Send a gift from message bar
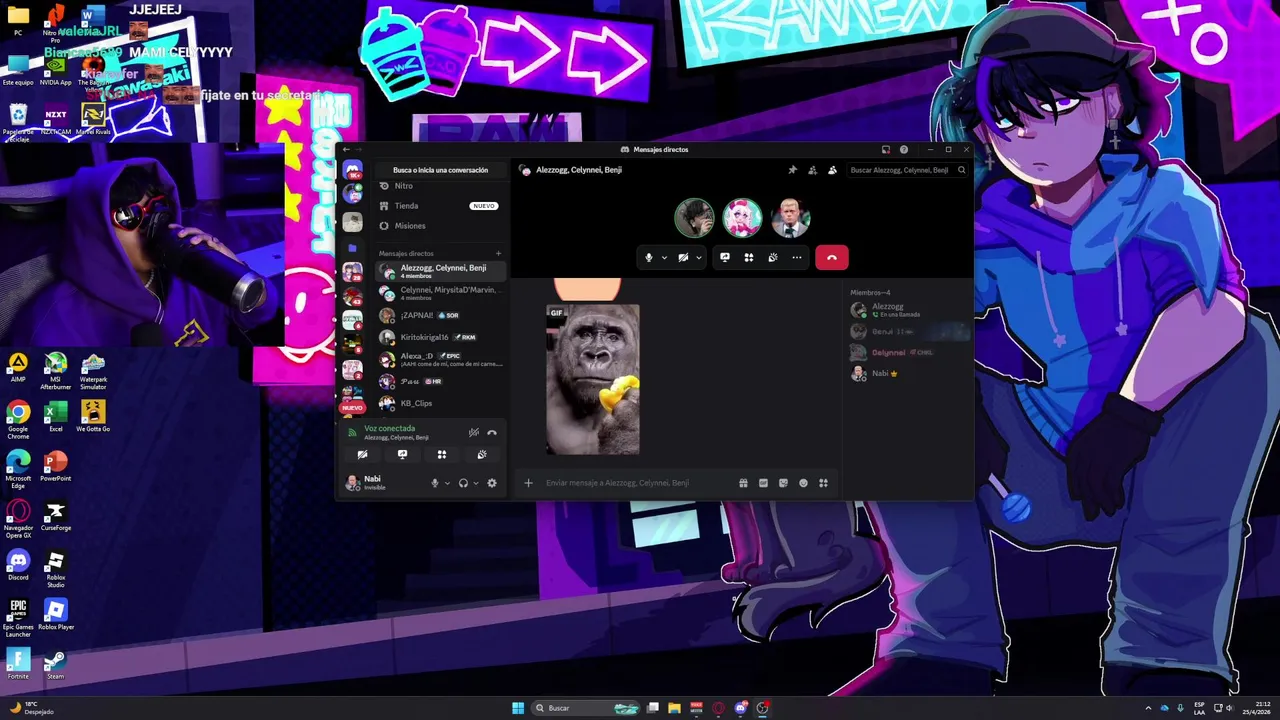Viewport: 1280px width, 720px height. click(743, 483)
